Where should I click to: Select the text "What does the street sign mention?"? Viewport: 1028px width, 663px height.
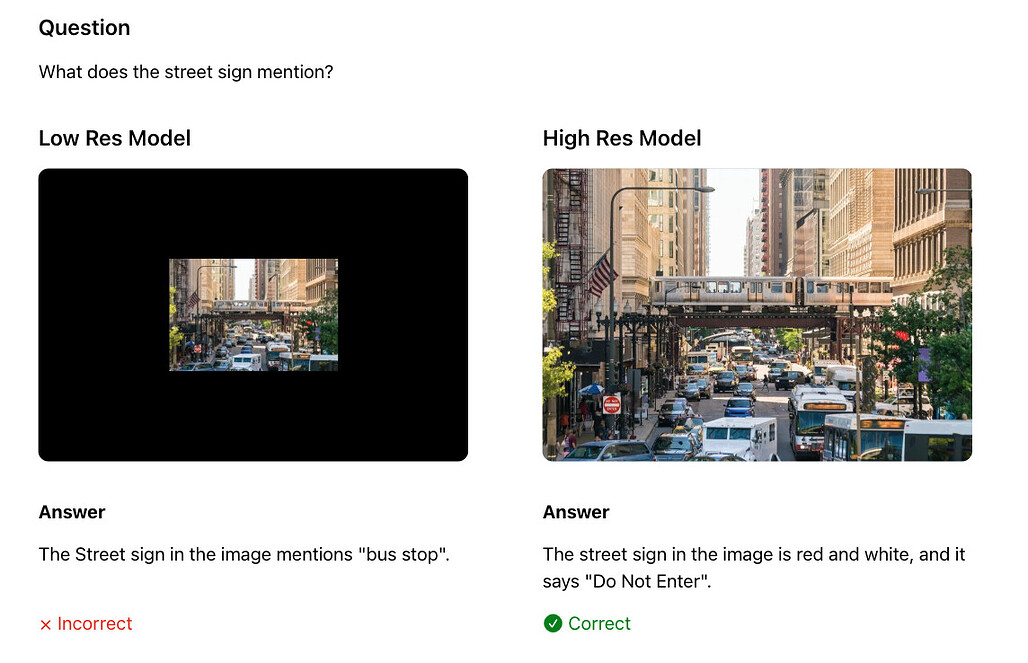point(186,71)
